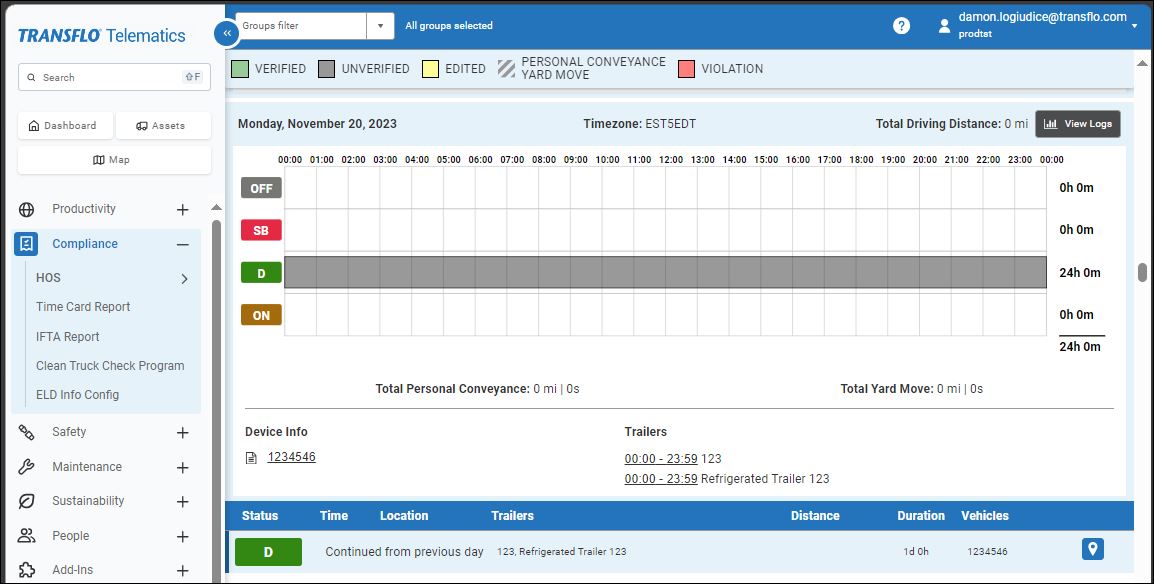
Task: Click the Sustainability leaf icon
Action: pos(26,501)
